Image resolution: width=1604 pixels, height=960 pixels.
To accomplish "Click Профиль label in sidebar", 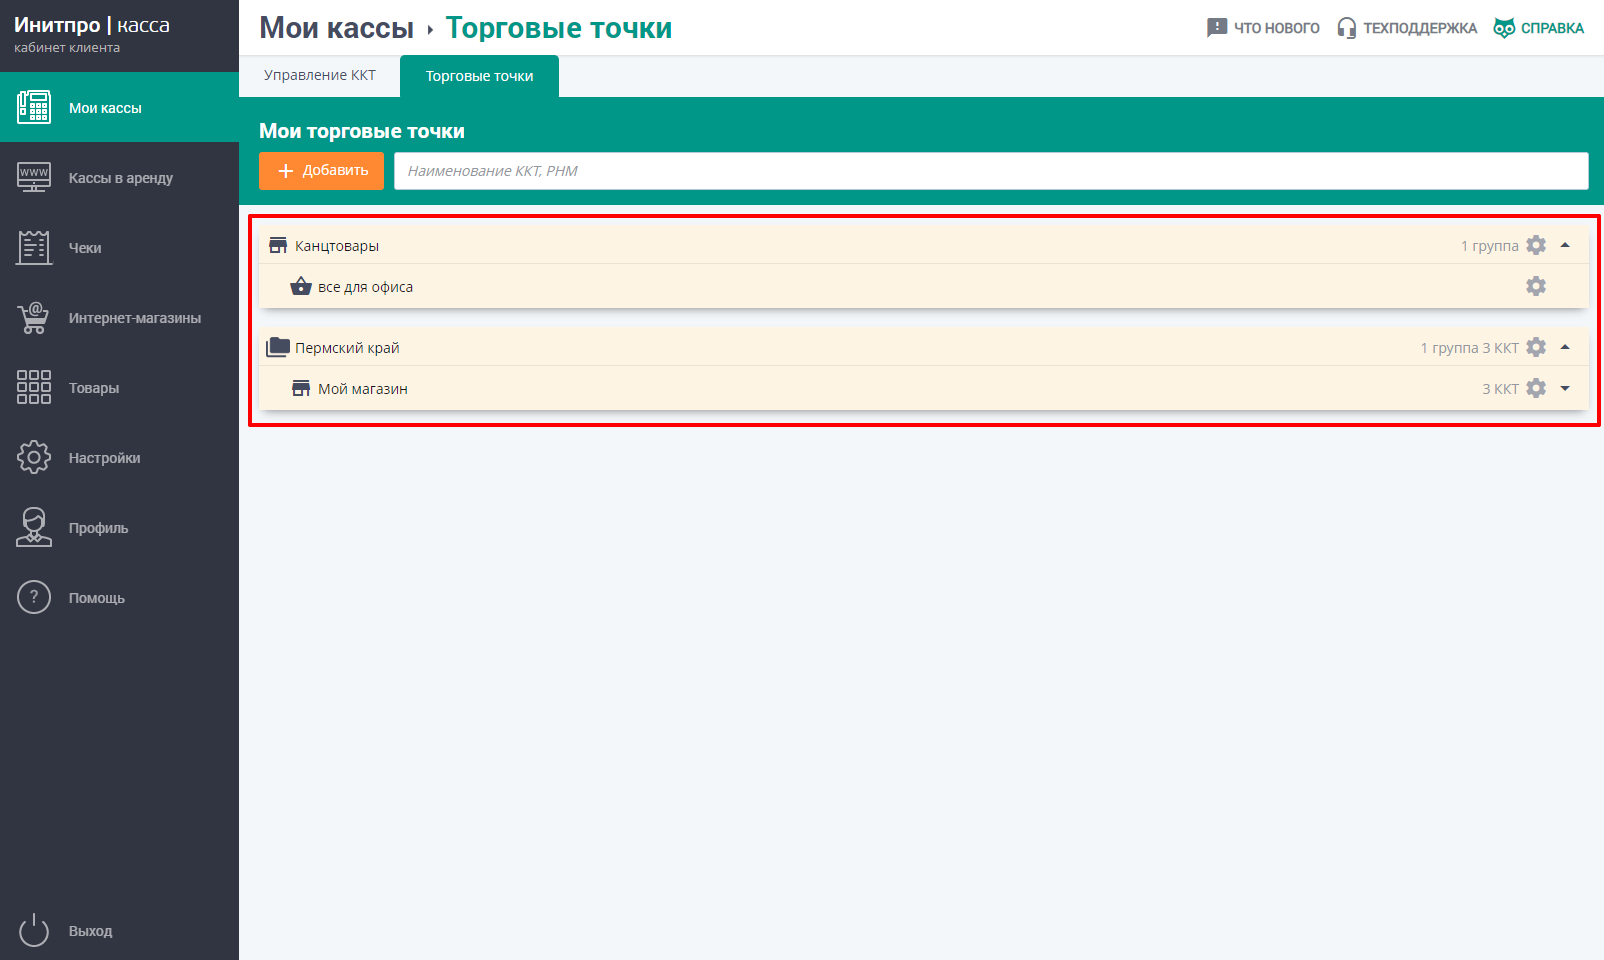I will click(x=98, y=528).
